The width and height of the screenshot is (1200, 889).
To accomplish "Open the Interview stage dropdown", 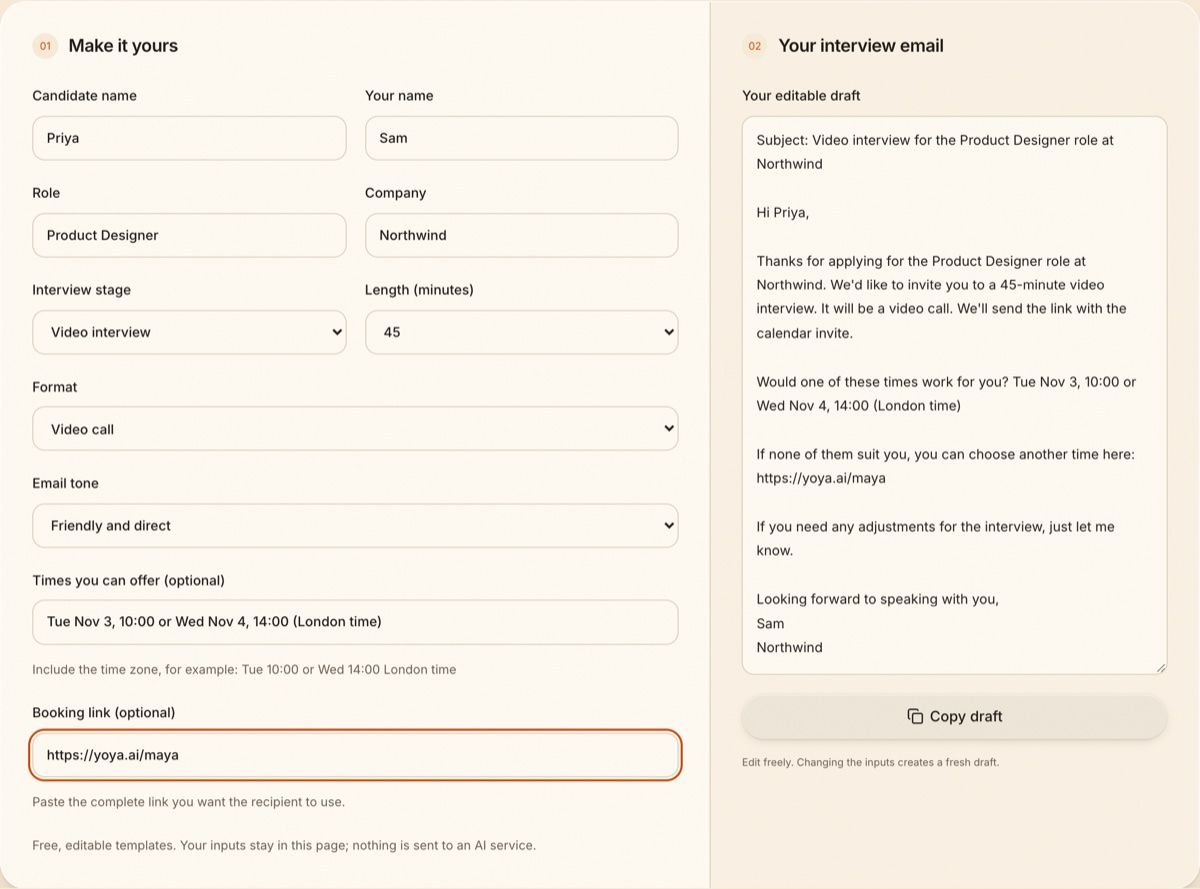I will [x=189, y=332].
